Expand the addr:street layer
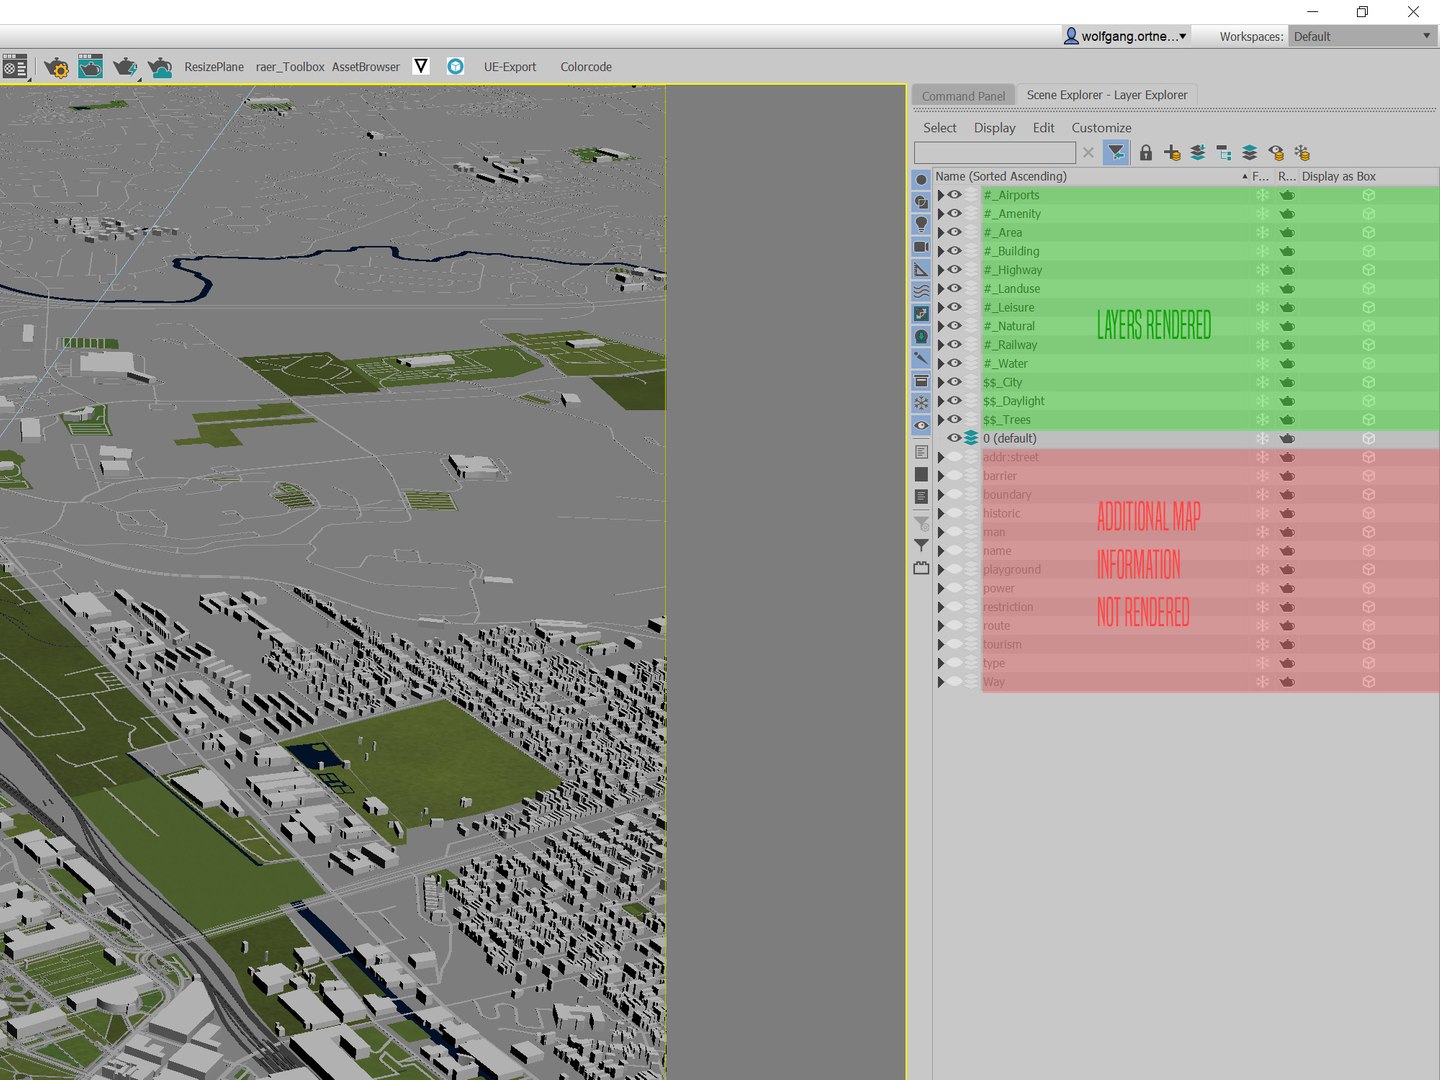 pyautogui.click(x=940, y=457)
